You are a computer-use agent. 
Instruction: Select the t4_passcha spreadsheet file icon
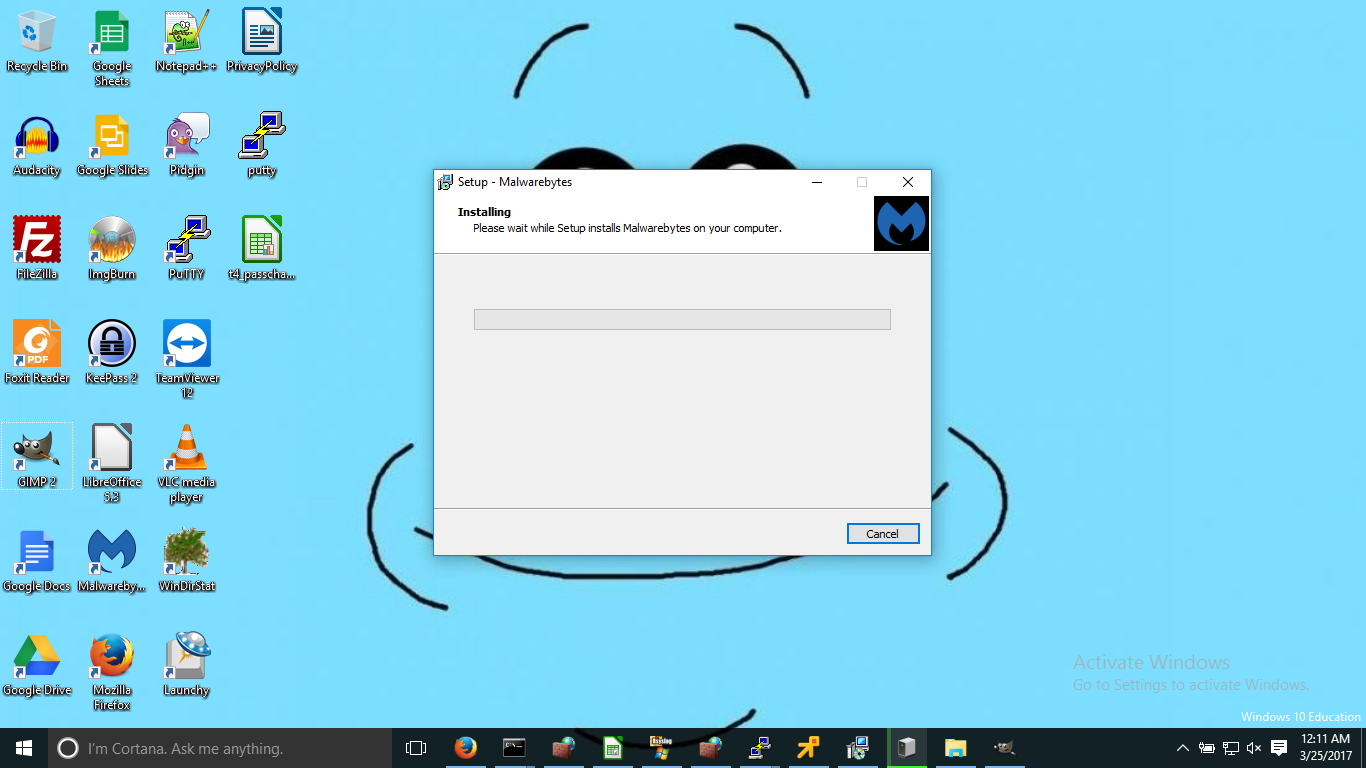point(262,249)
